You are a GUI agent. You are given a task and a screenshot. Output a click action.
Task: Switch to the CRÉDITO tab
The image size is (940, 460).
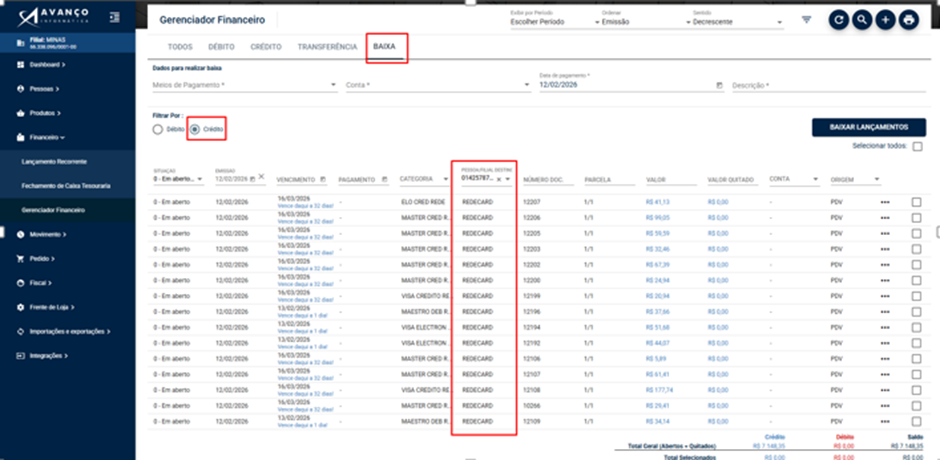coord(266,47)
